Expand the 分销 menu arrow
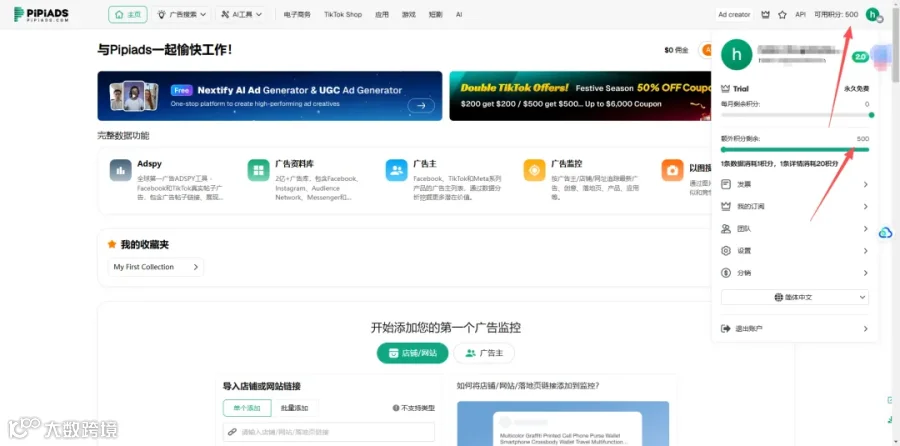 [866, 273]
